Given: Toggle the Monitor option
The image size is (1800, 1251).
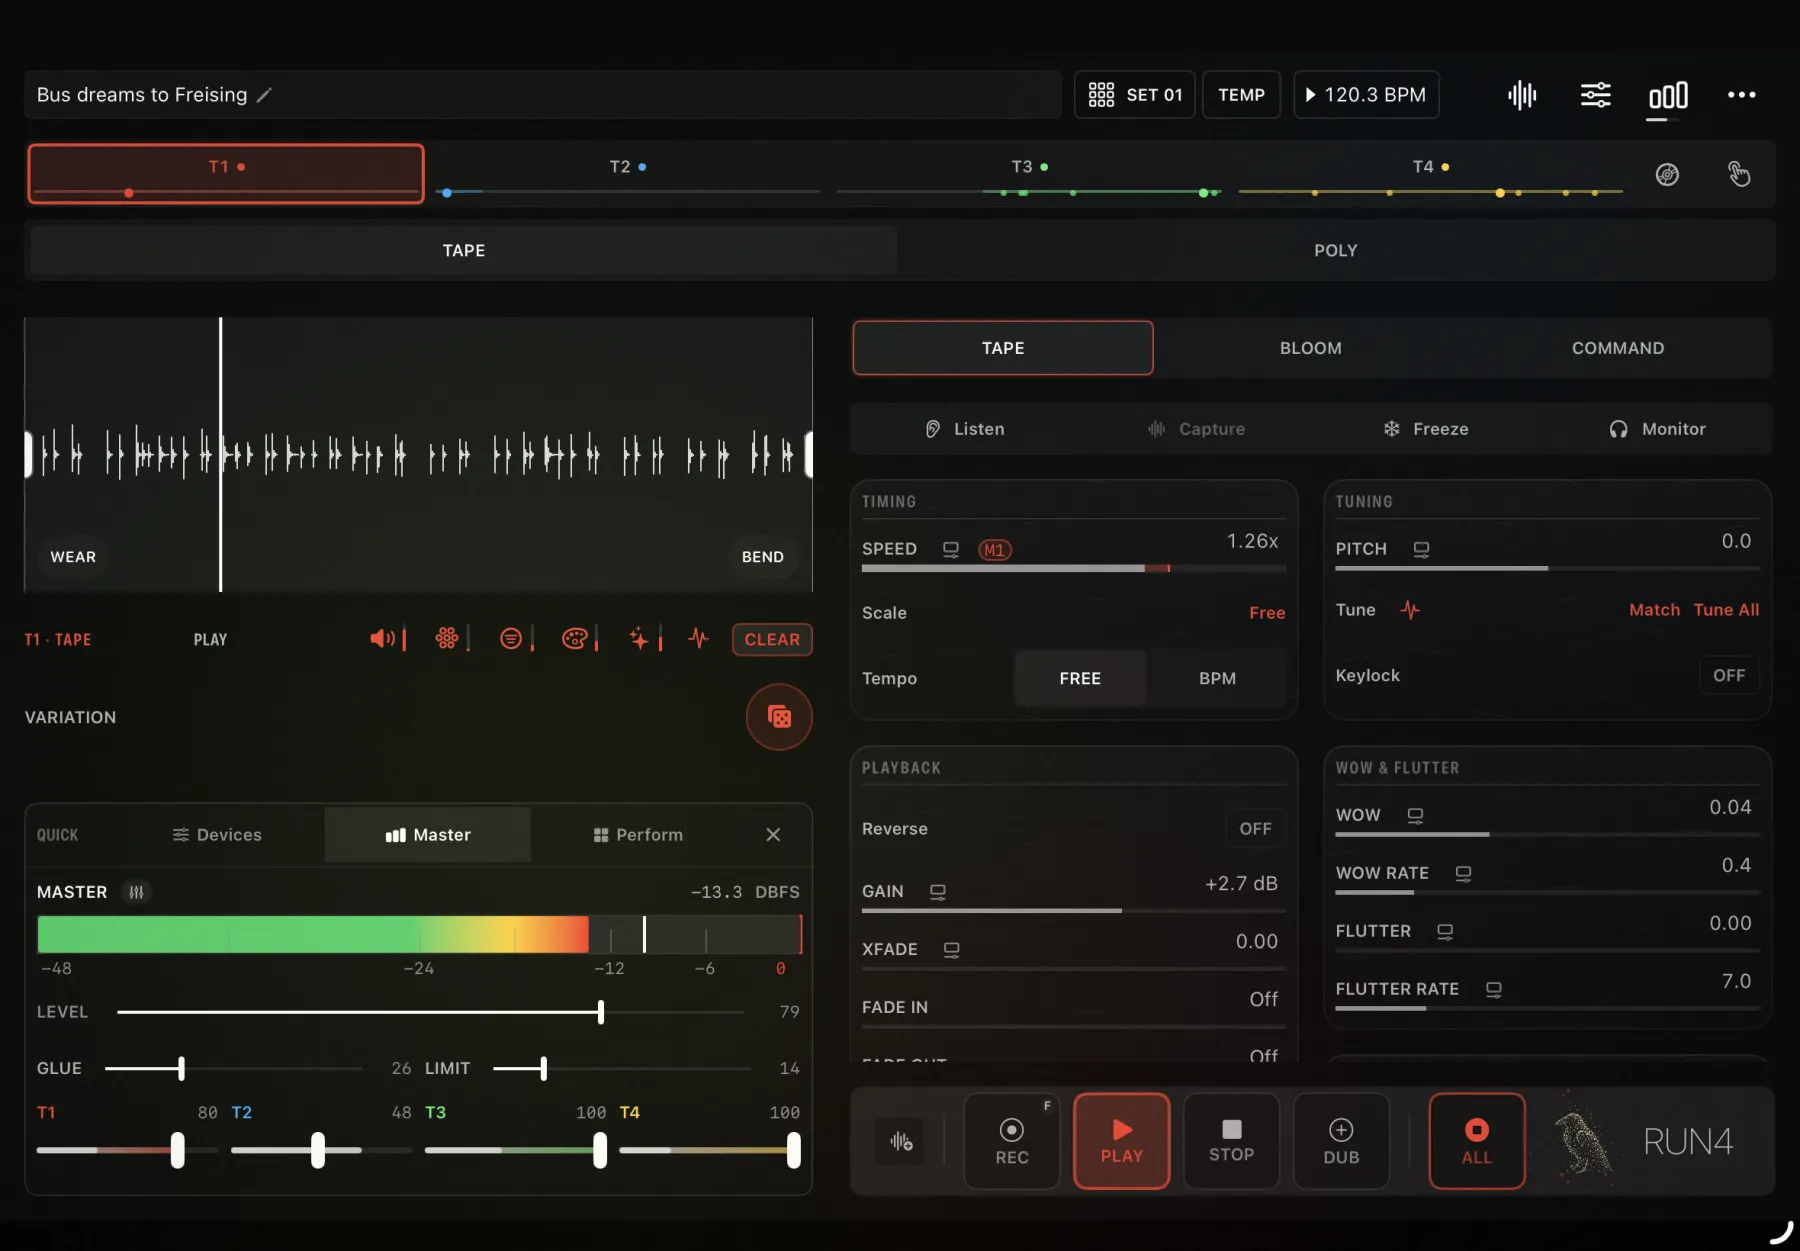Looking at the screenshot, I should [x=1657, y=429].
